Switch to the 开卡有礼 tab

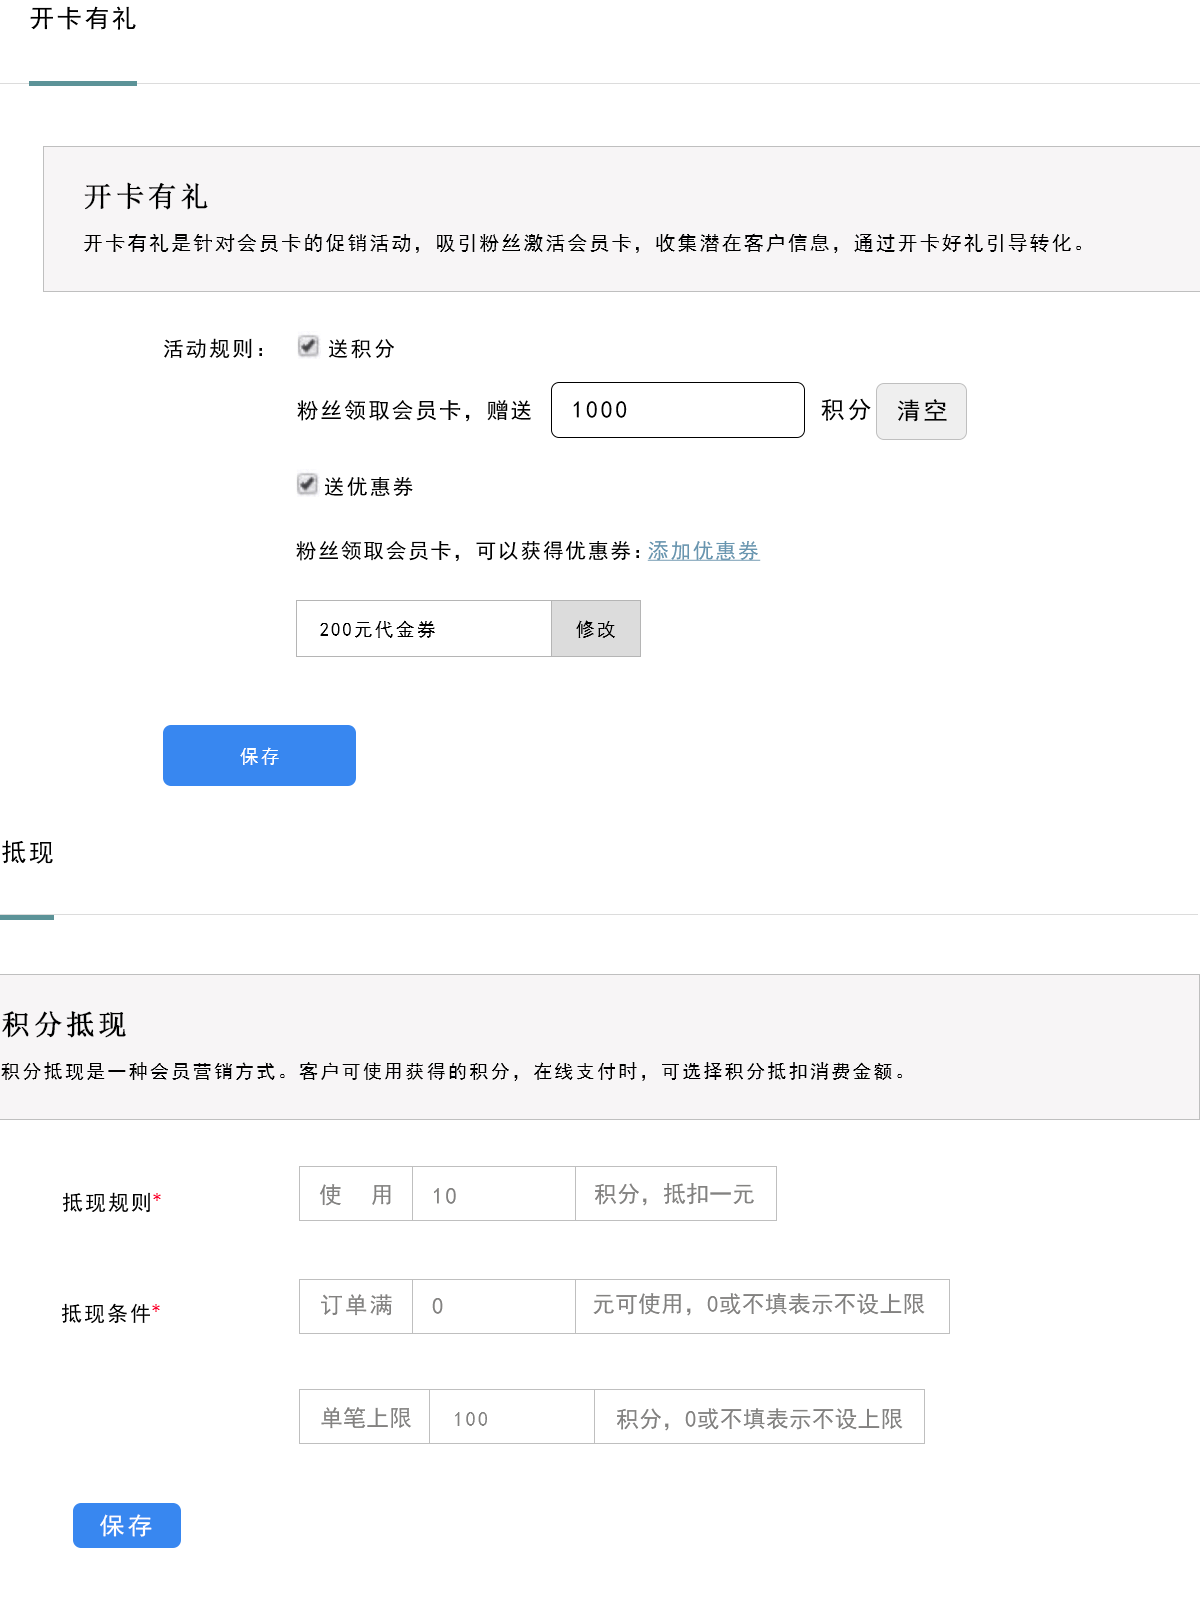[83, 20]
